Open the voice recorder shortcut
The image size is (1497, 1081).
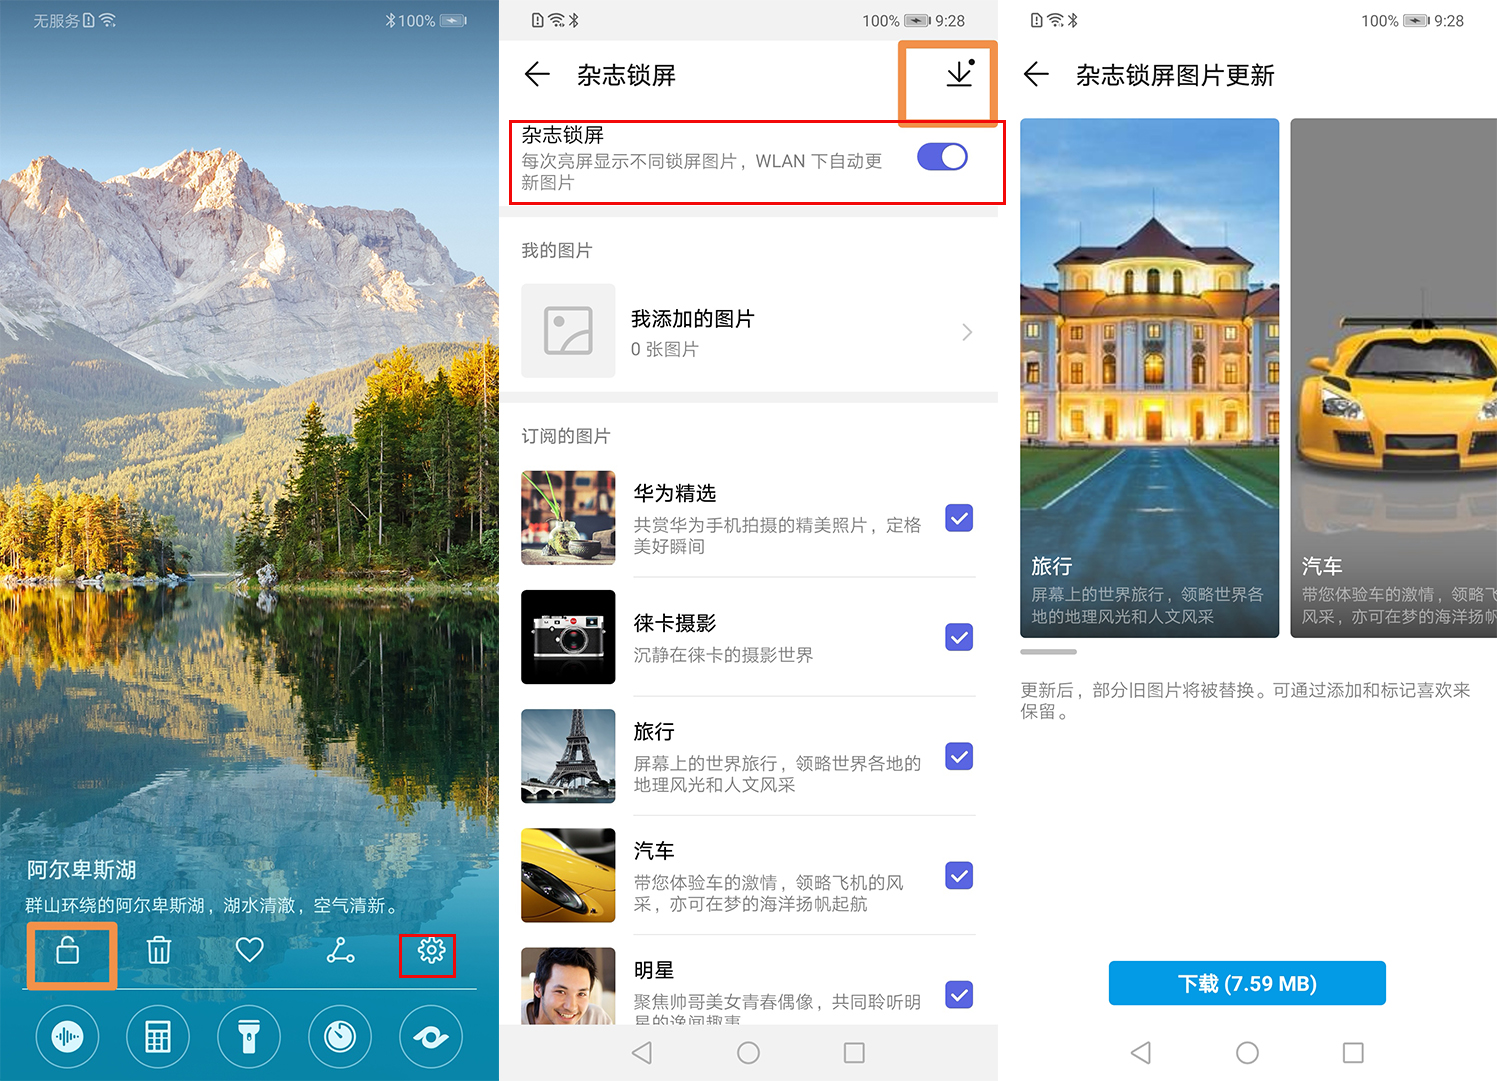point(66,1037)
